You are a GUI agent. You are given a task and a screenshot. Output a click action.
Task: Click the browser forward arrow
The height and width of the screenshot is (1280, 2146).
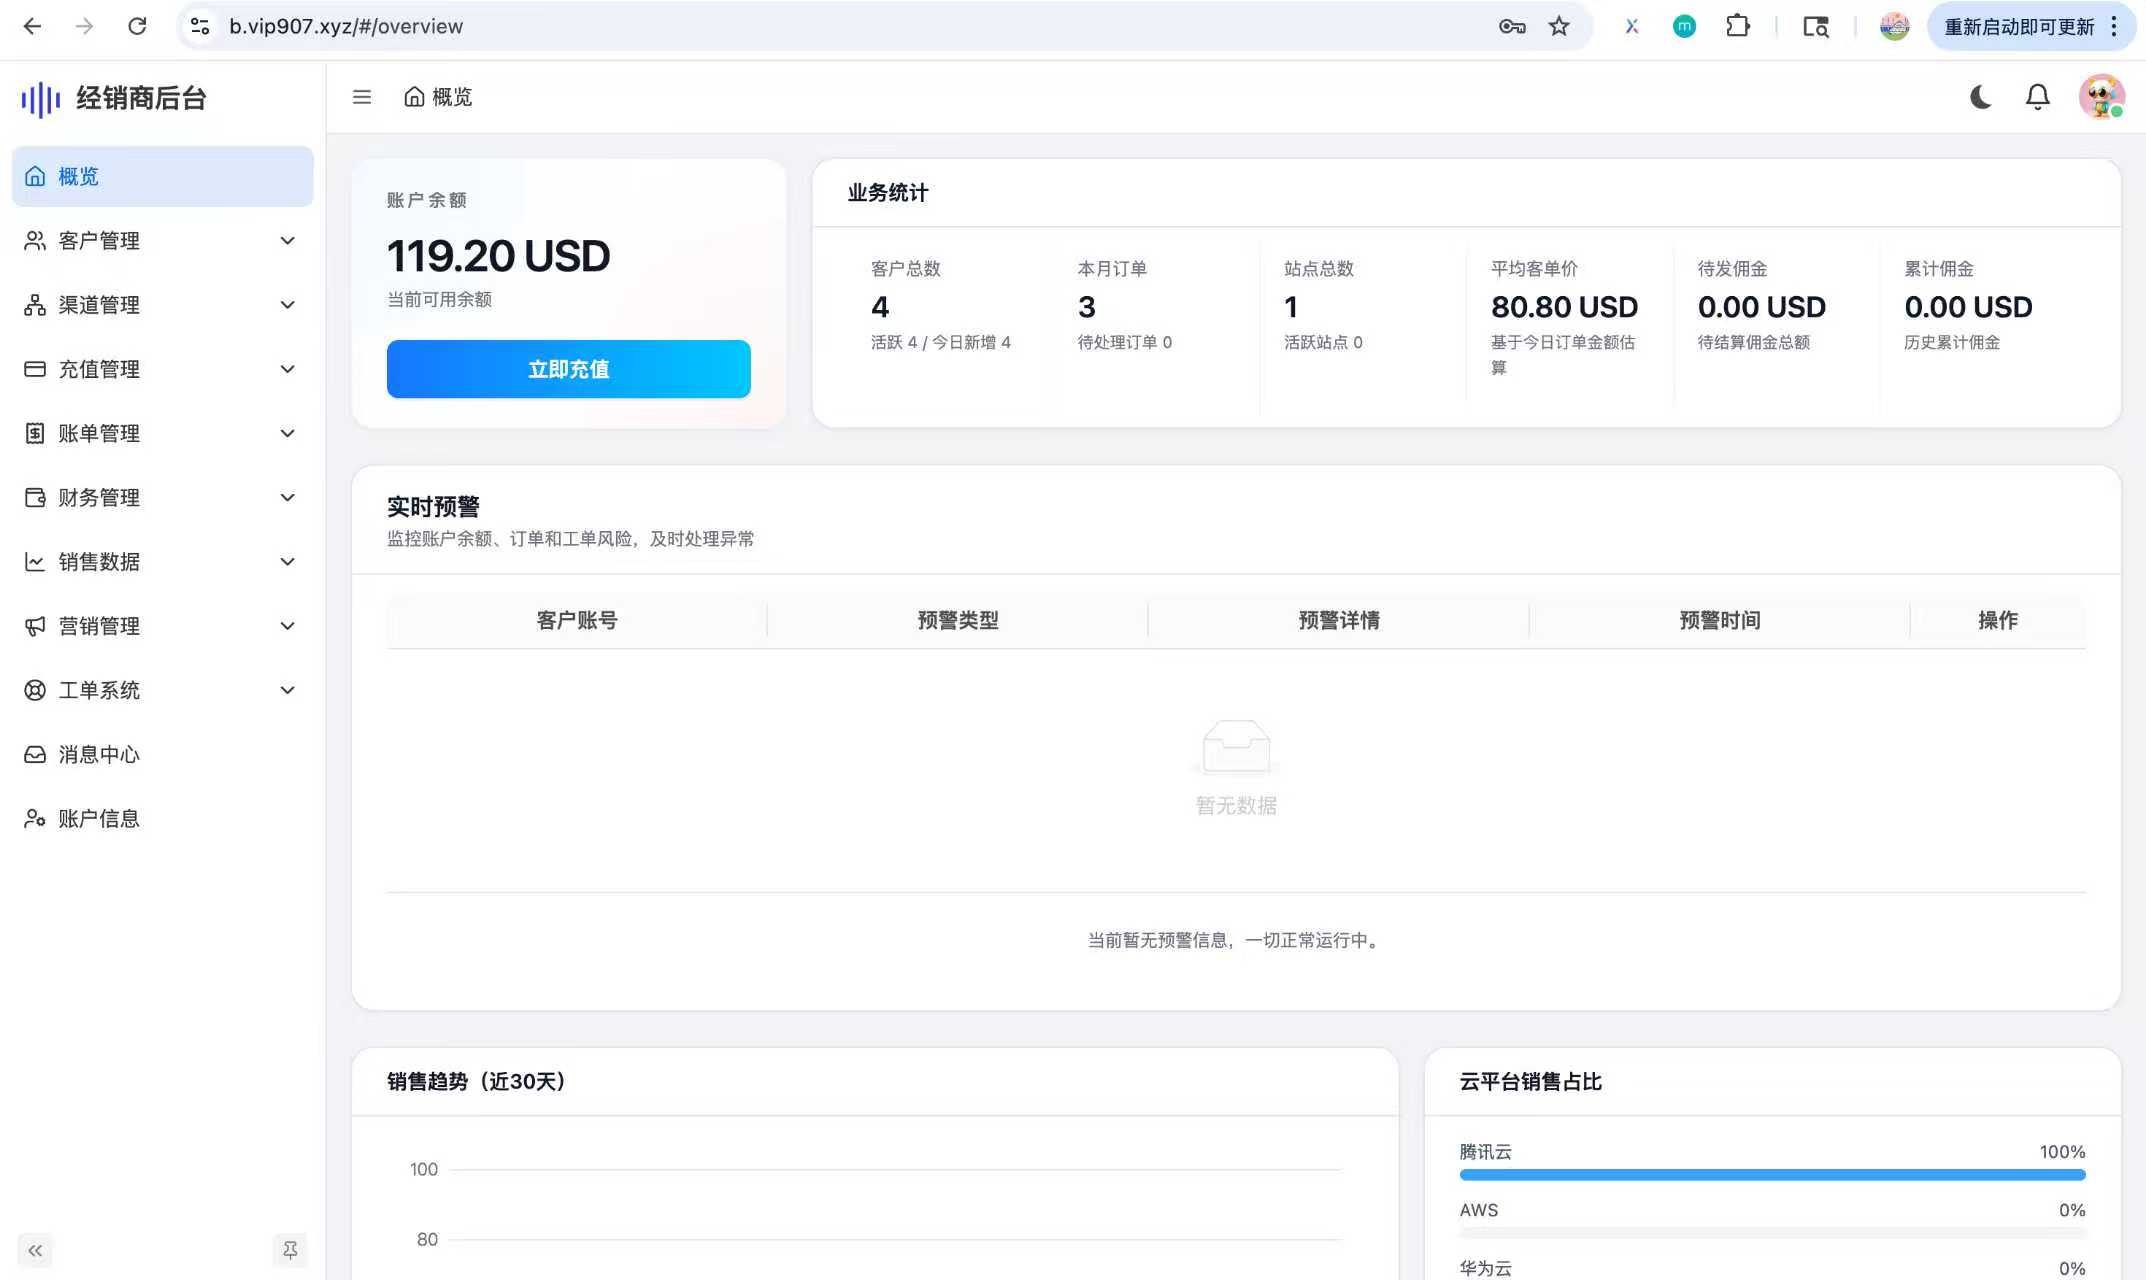(85, 26)
